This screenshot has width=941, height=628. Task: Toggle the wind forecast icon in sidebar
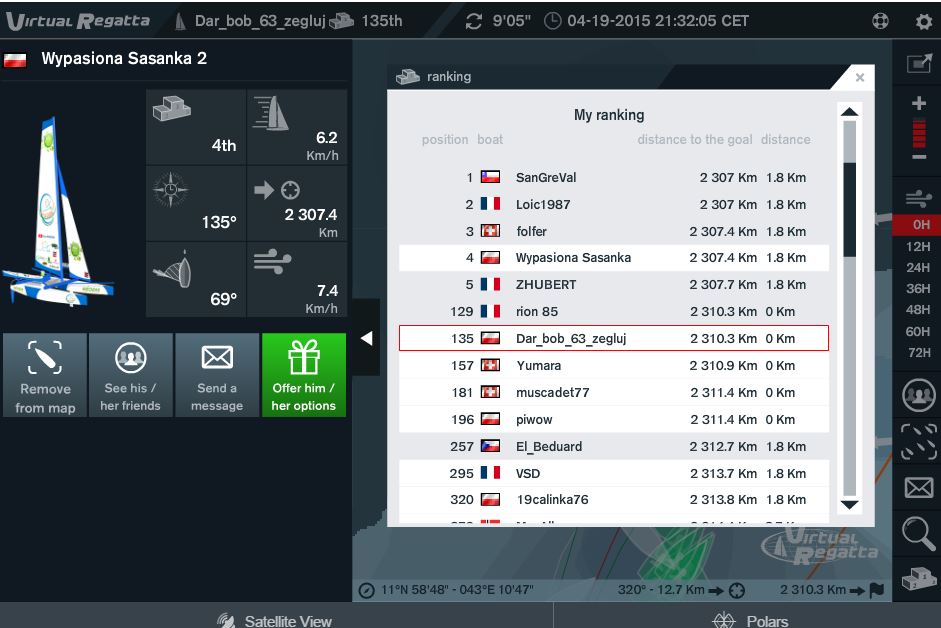(919, 198)
